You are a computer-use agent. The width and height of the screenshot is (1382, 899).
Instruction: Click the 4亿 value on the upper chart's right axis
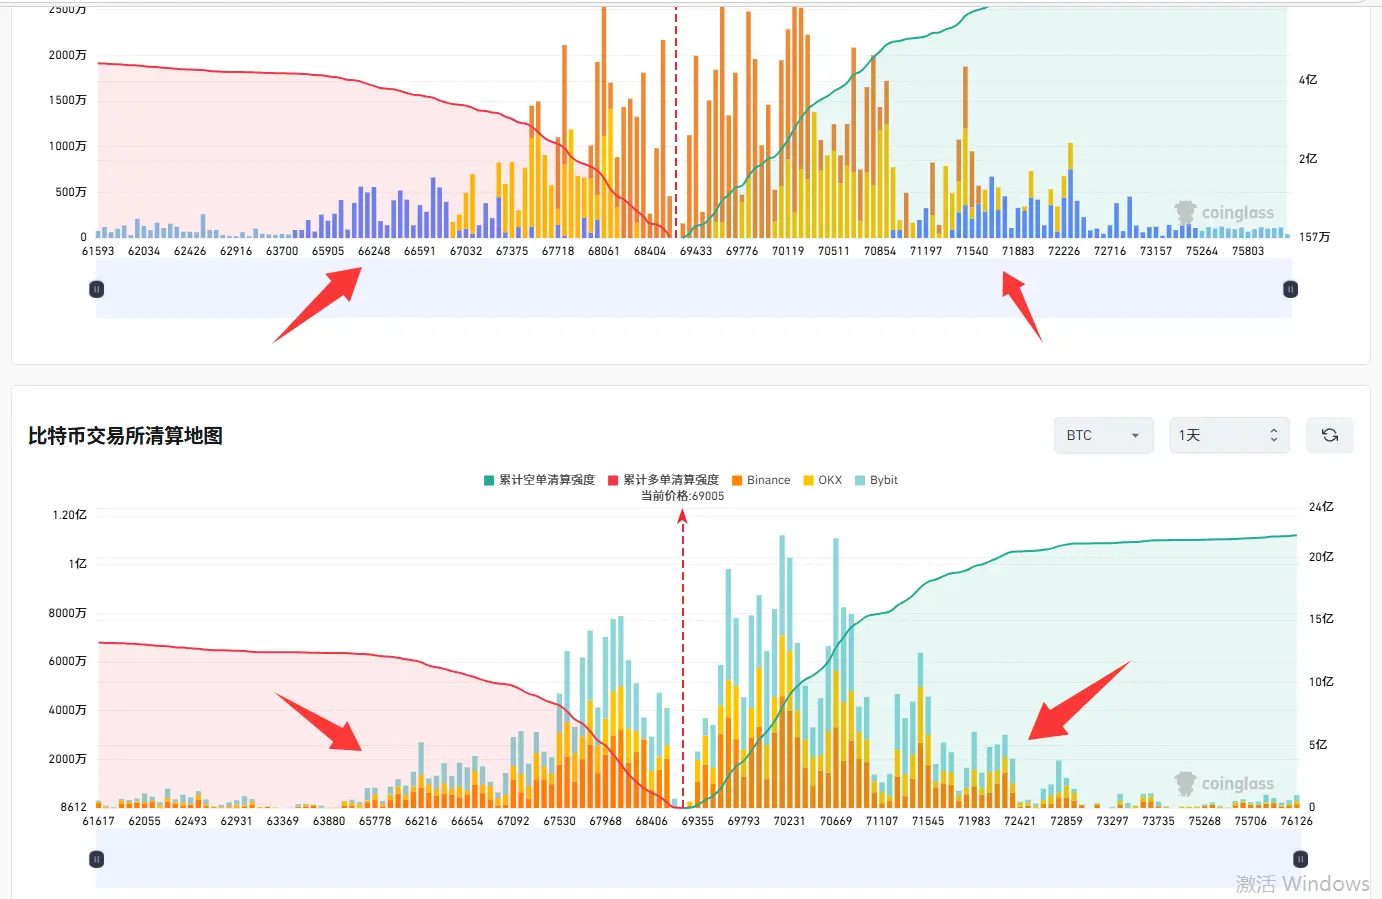pyautogui.click(x=1308, y=80)
